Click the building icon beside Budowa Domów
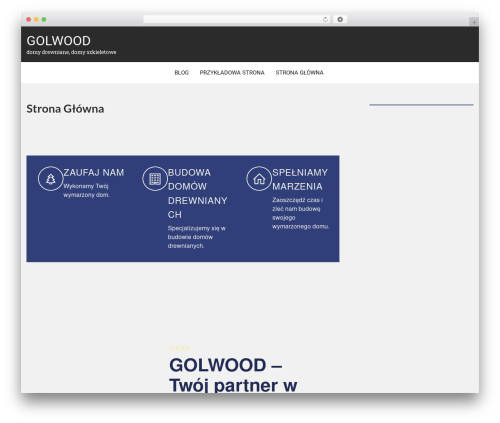 [x=155, y=179]
